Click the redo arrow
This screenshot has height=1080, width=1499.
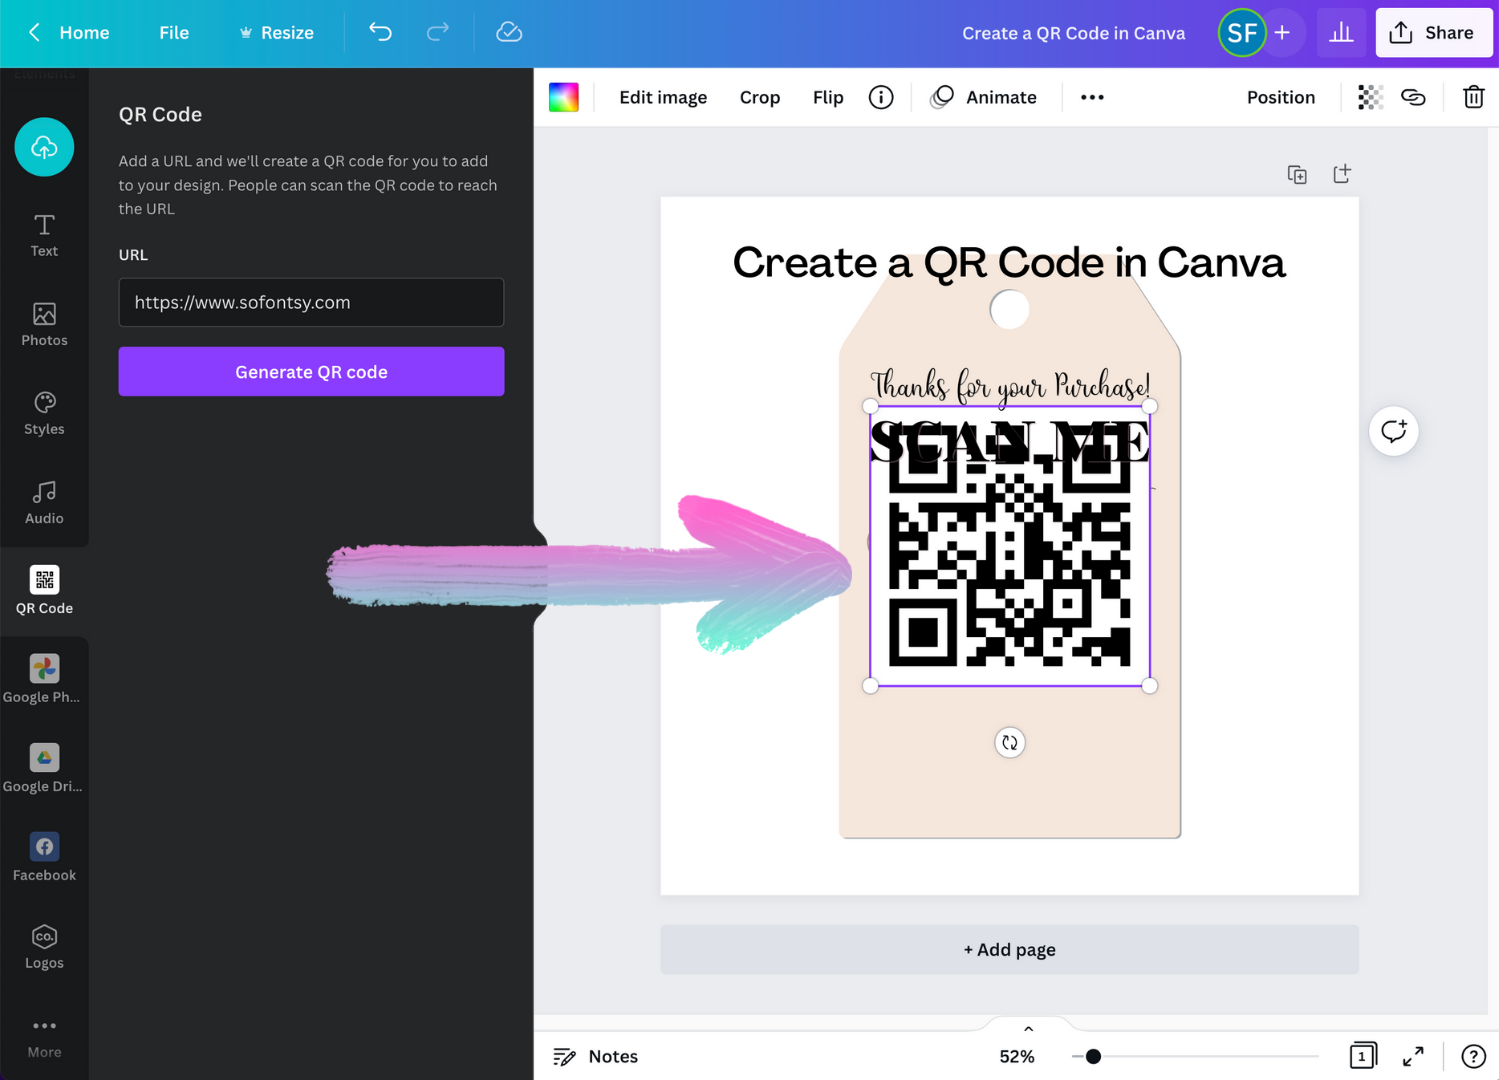pyautogui.click(x=438, y=32)
